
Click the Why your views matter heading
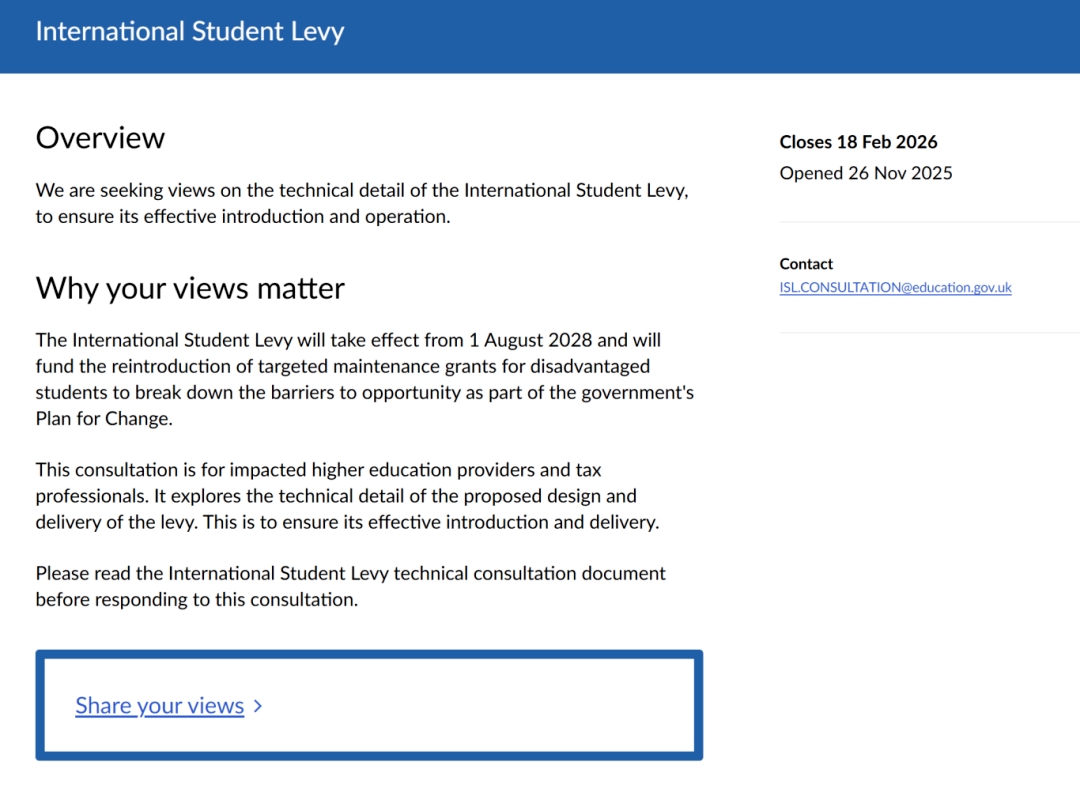[190, 288]
